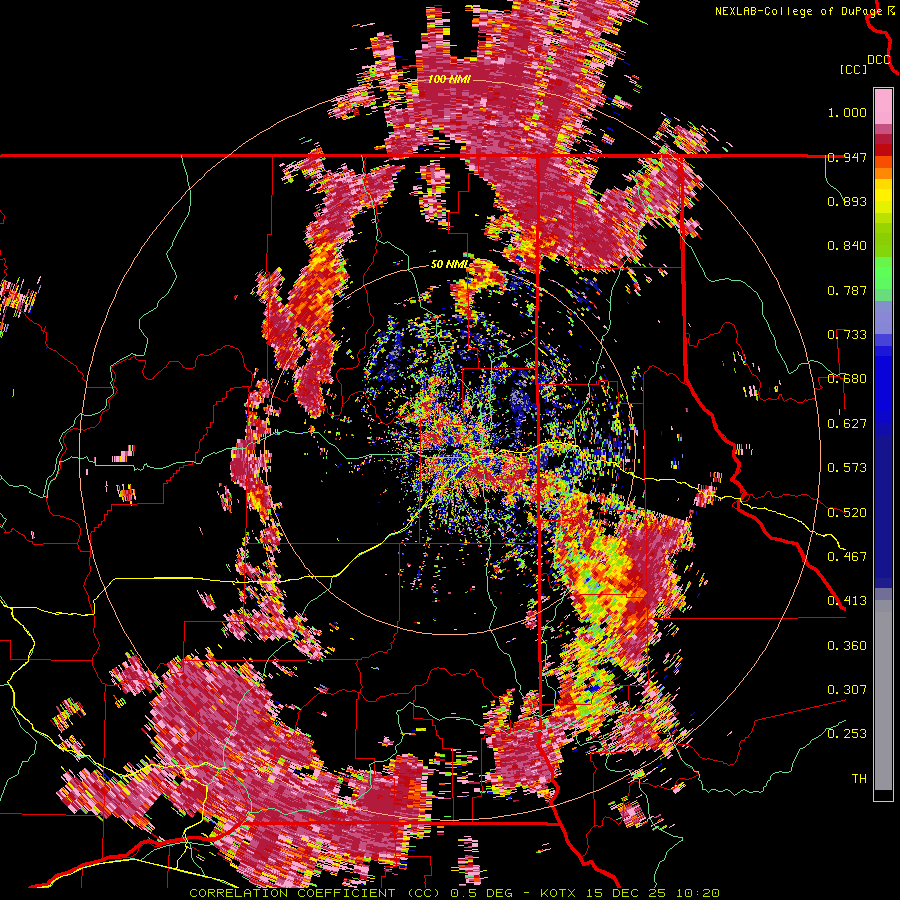Screen dimensions: 900x900
Task: Click the light pink top segment of the color bar
Action: 883,106
